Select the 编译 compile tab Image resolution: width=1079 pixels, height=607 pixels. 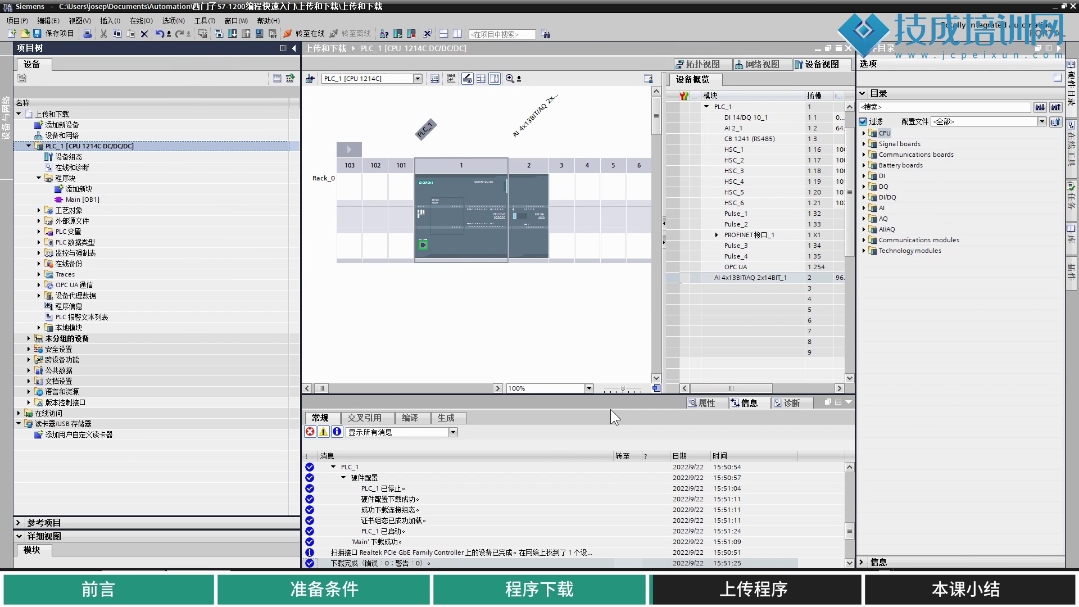(x=410, y=418)
